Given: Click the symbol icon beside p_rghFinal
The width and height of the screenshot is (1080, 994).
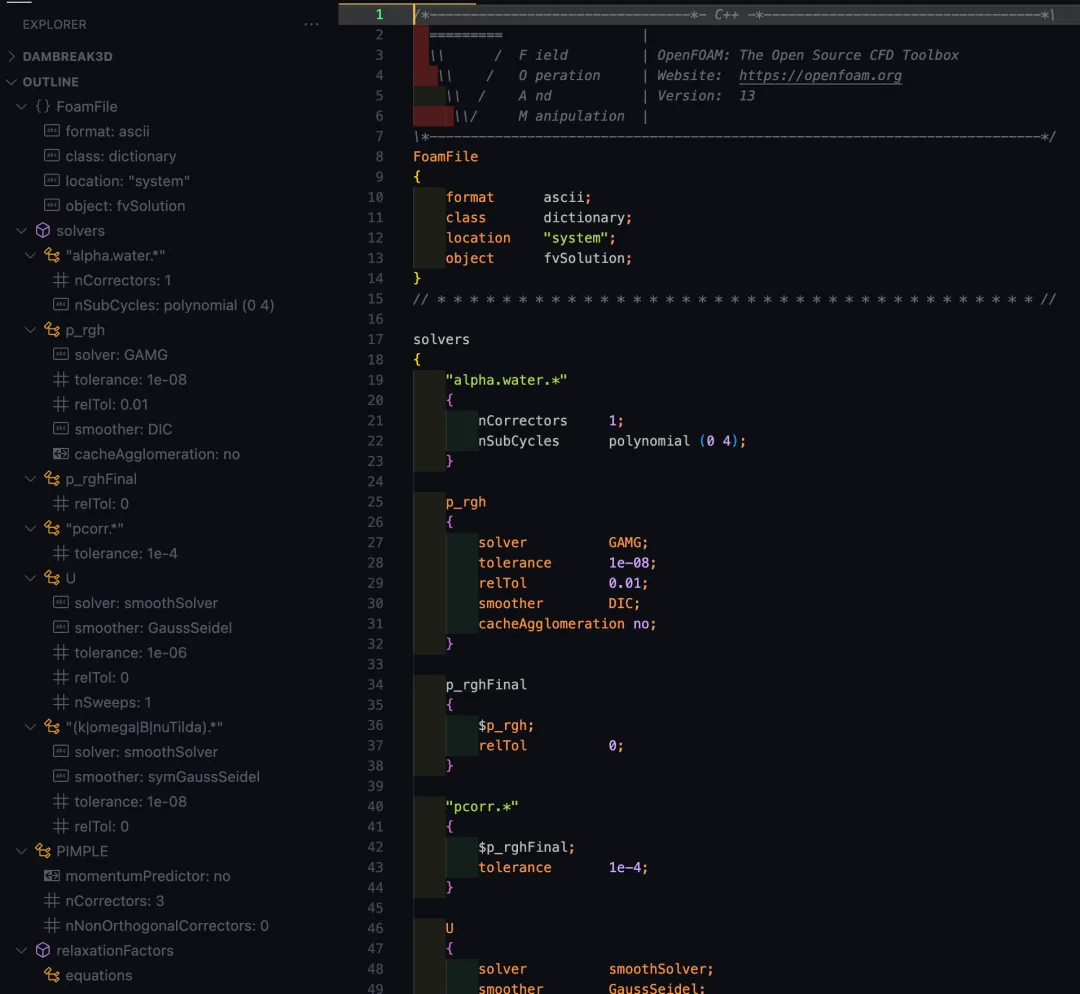Looking at the screenshot, I should click(x=51, y=480).
